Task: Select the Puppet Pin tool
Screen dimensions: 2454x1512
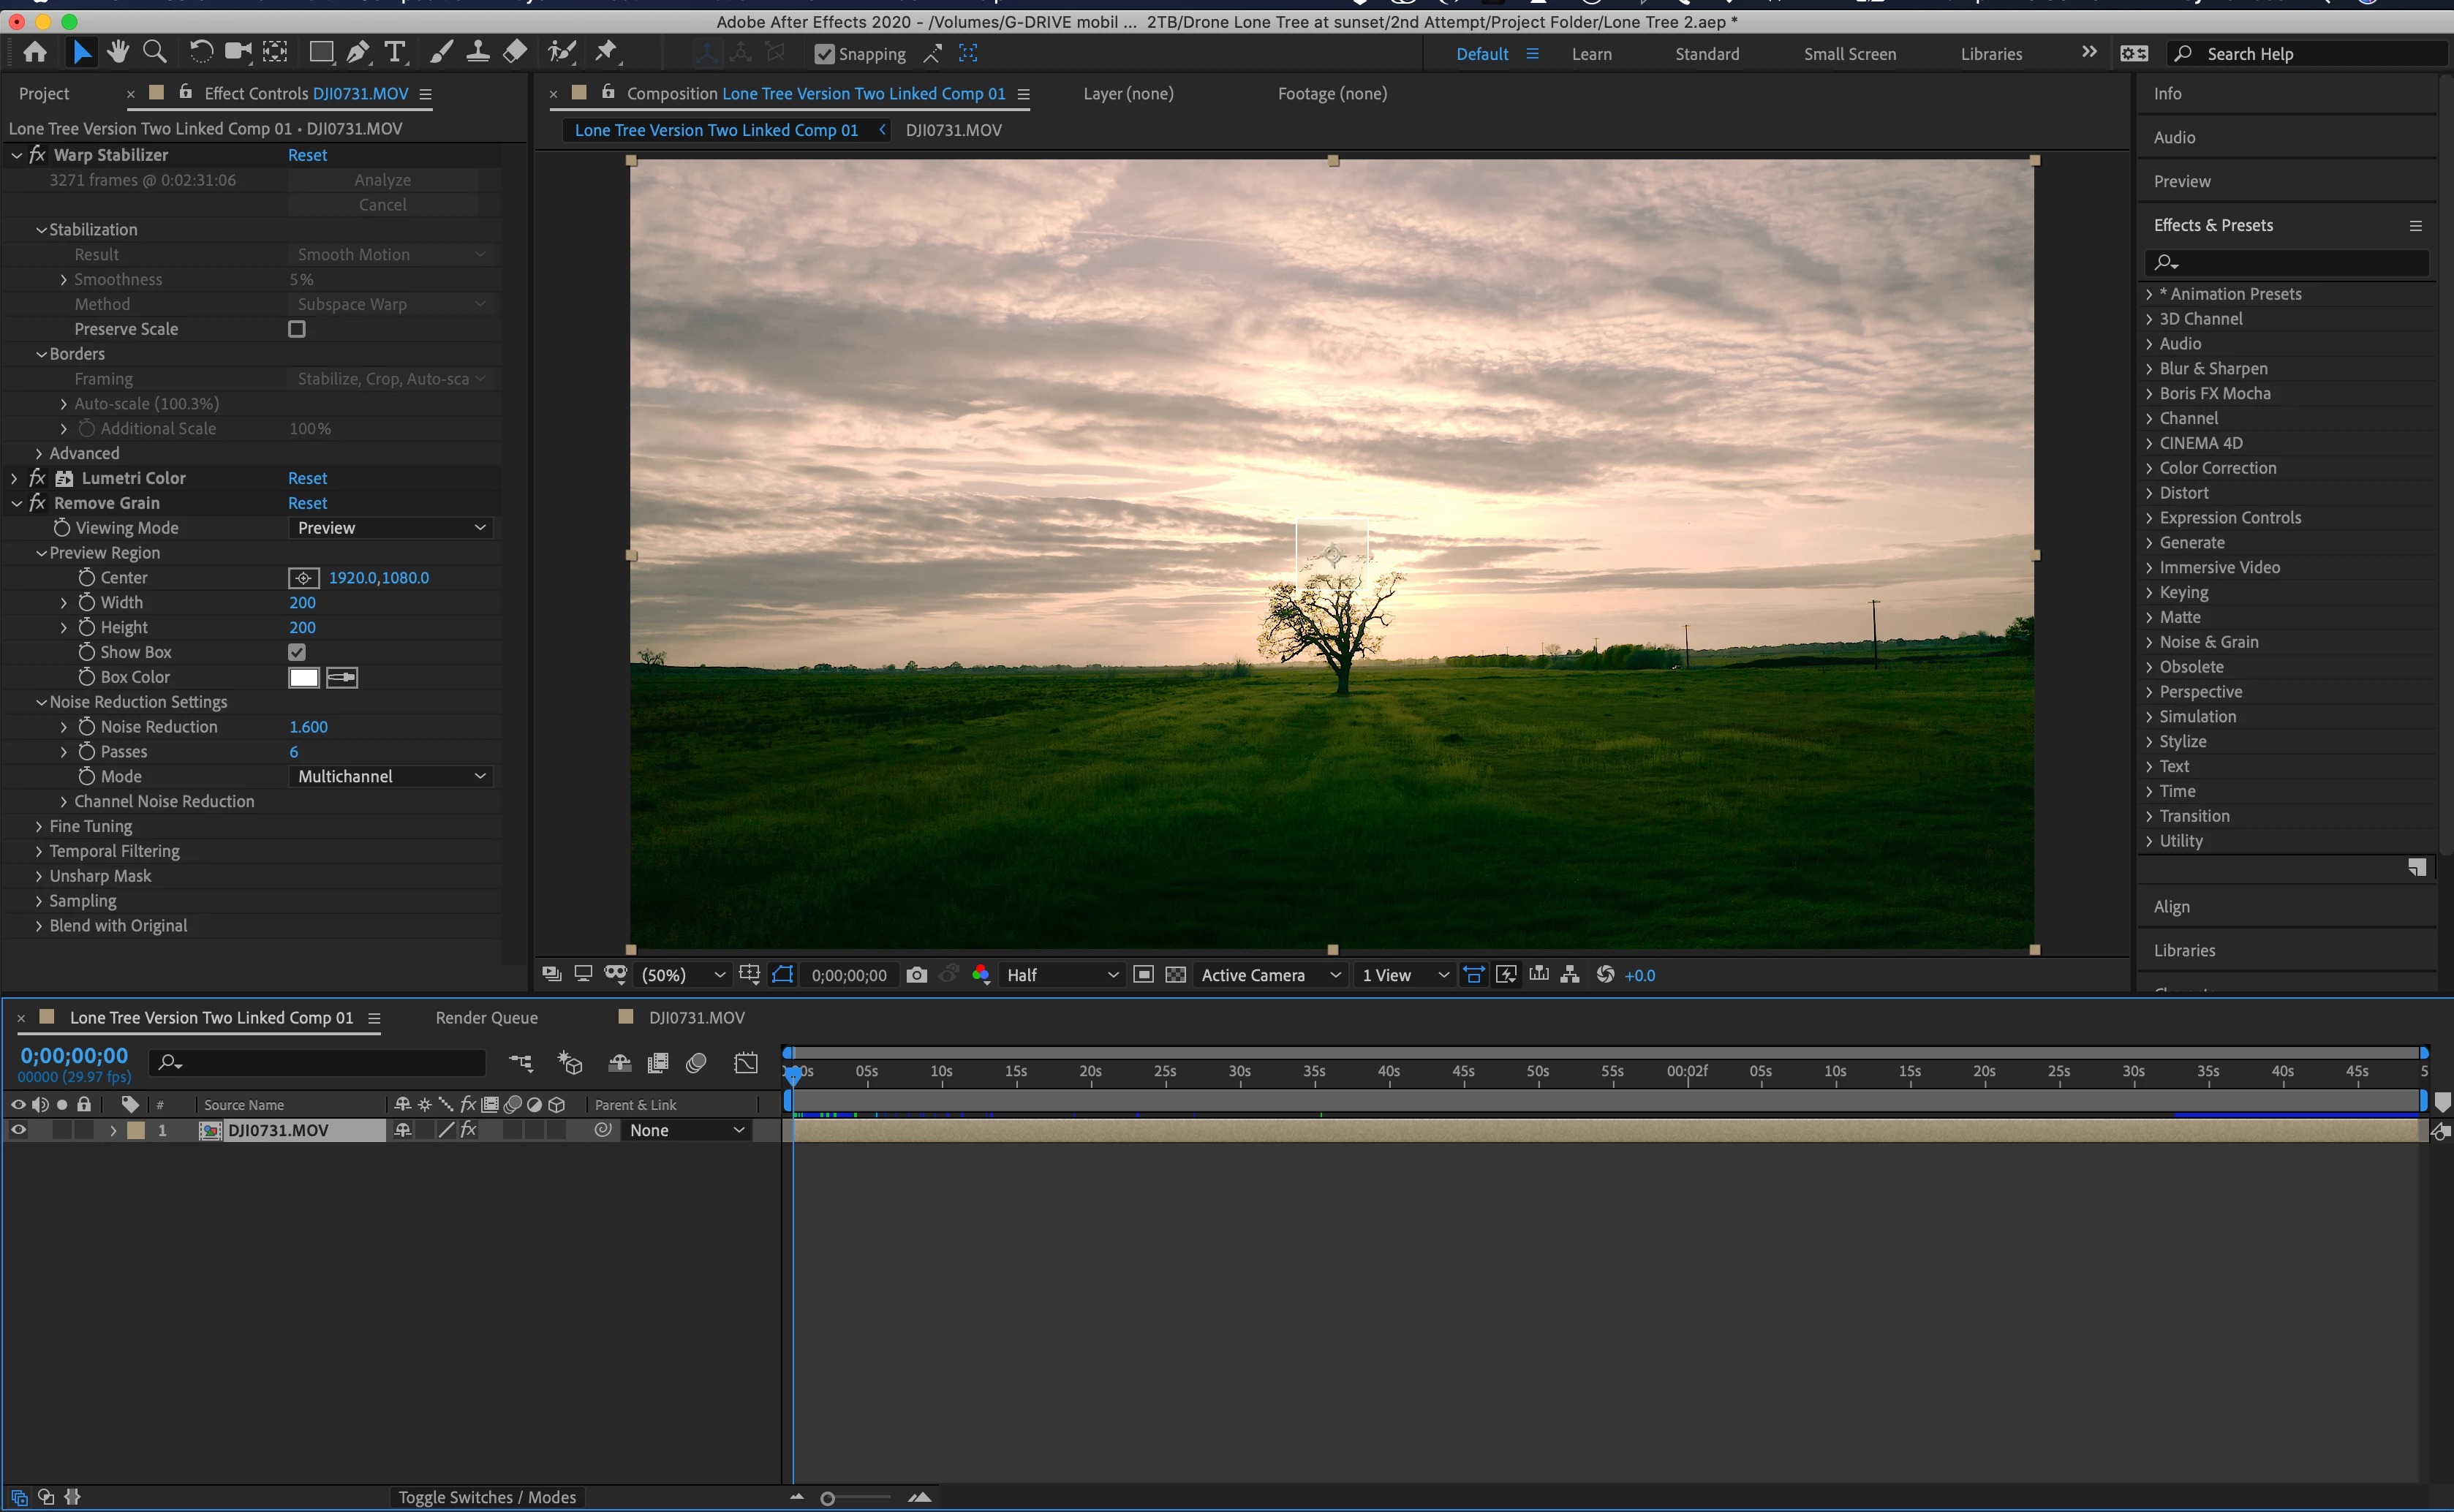Action: pyautogui.click(x=606, y=52)
